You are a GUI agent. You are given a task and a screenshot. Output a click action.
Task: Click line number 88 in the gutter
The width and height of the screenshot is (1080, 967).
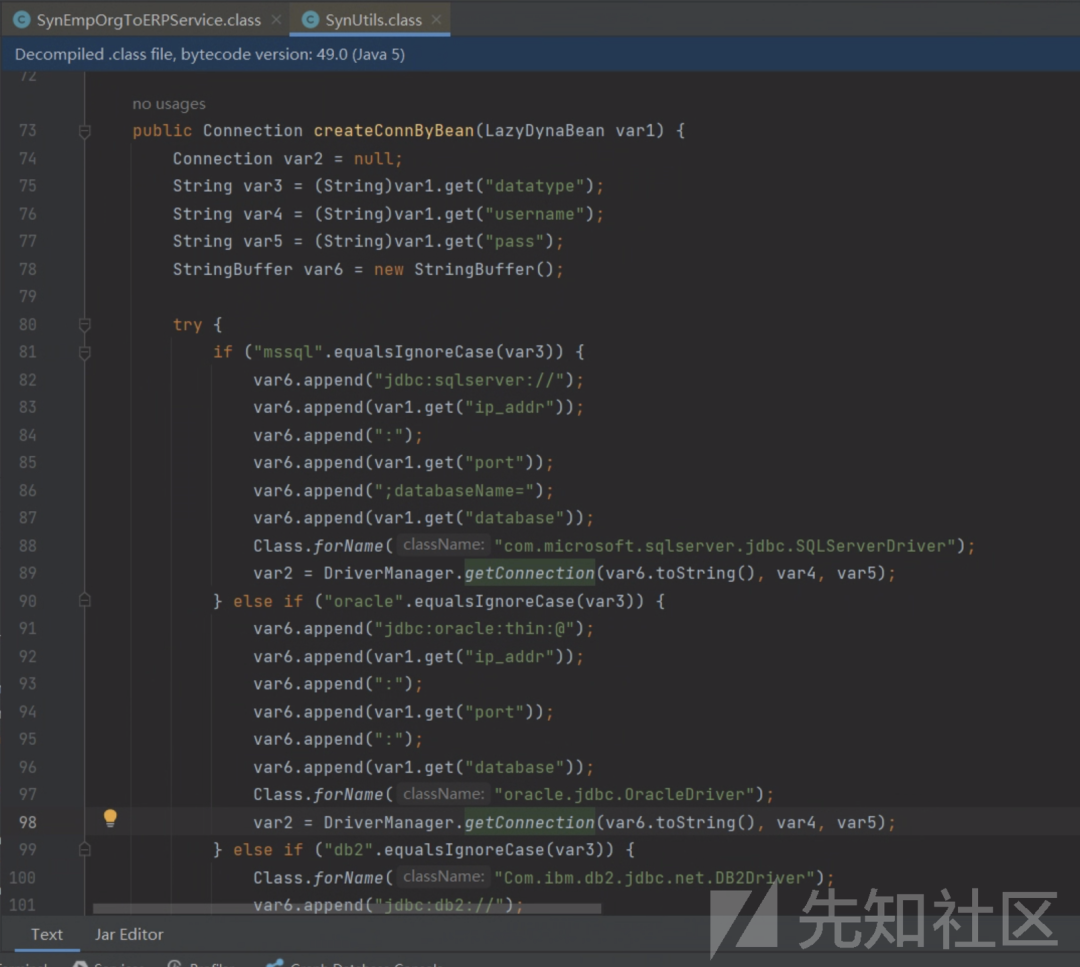(28, 546)
